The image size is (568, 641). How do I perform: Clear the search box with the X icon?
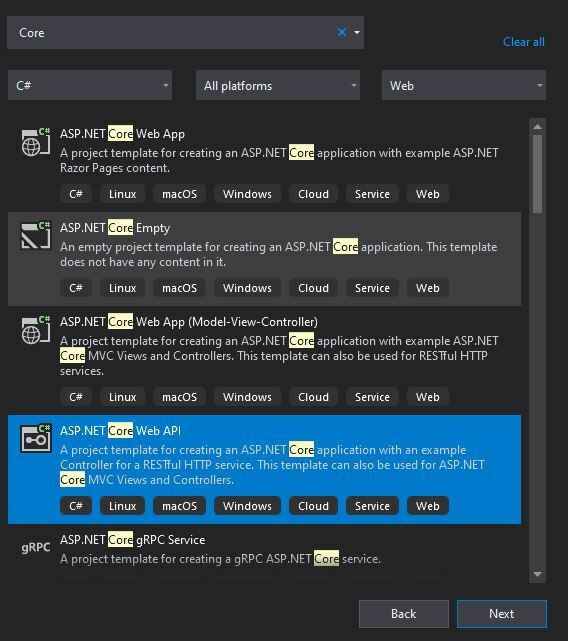tap(341, 32)
